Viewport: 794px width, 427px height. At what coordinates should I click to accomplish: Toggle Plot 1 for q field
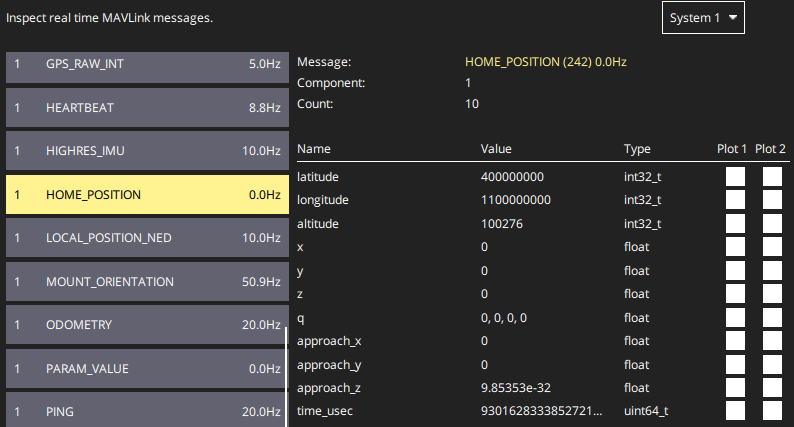(735, 318)
